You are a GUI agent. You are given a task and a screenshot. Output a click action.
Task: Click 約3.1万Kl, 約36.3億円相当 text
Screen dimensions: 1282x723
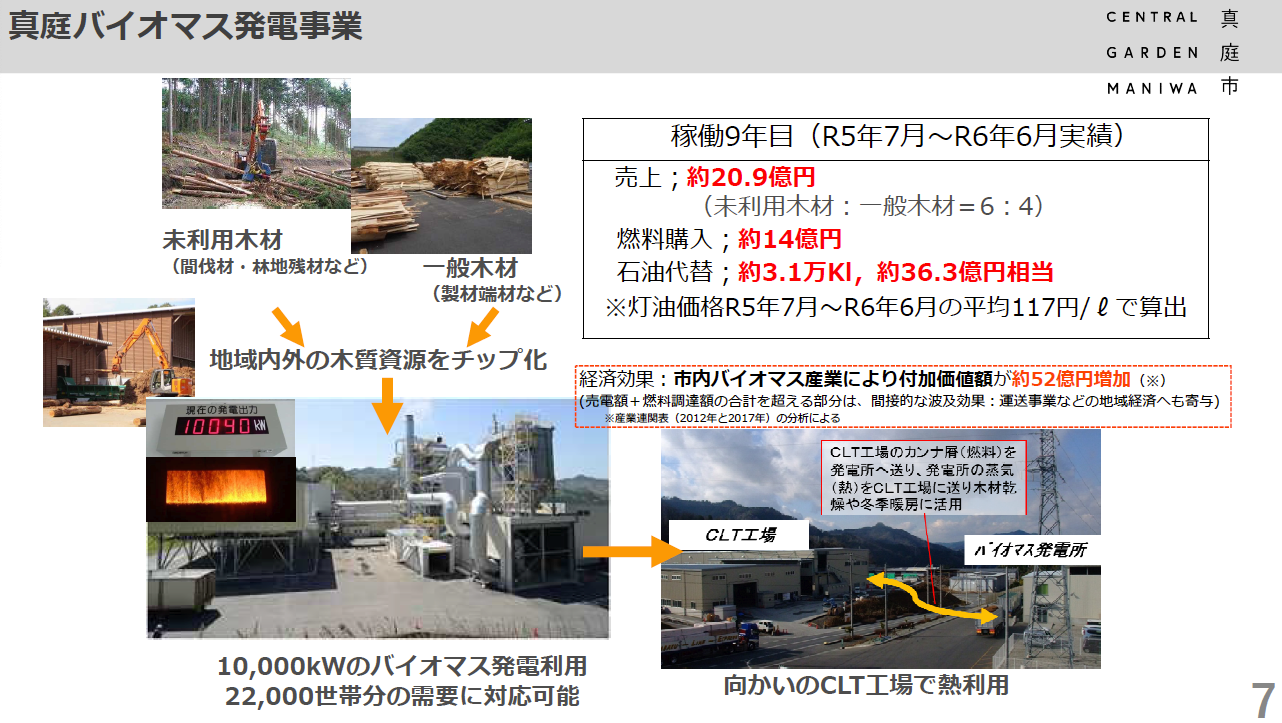(x=896, y=272)
